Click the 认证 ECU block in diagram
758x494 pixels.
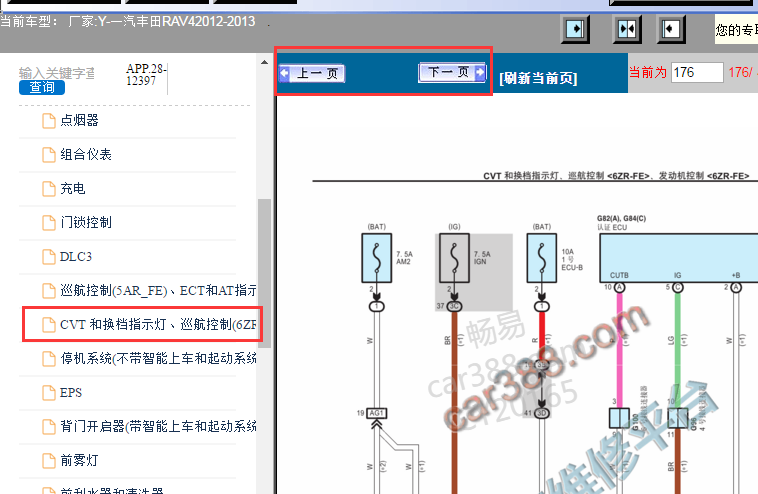[x=679, y=258]
